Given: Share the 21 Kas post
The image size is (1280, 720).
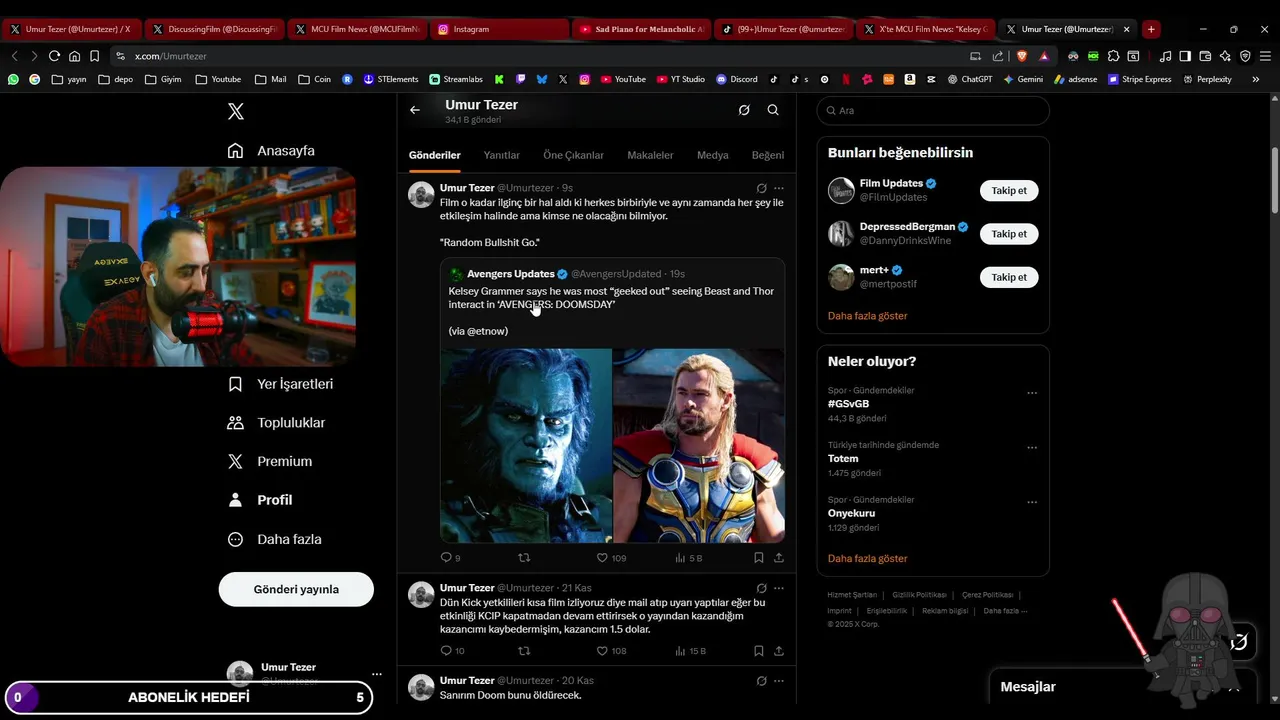Looking at the screenshot, I should coord(779,651).
